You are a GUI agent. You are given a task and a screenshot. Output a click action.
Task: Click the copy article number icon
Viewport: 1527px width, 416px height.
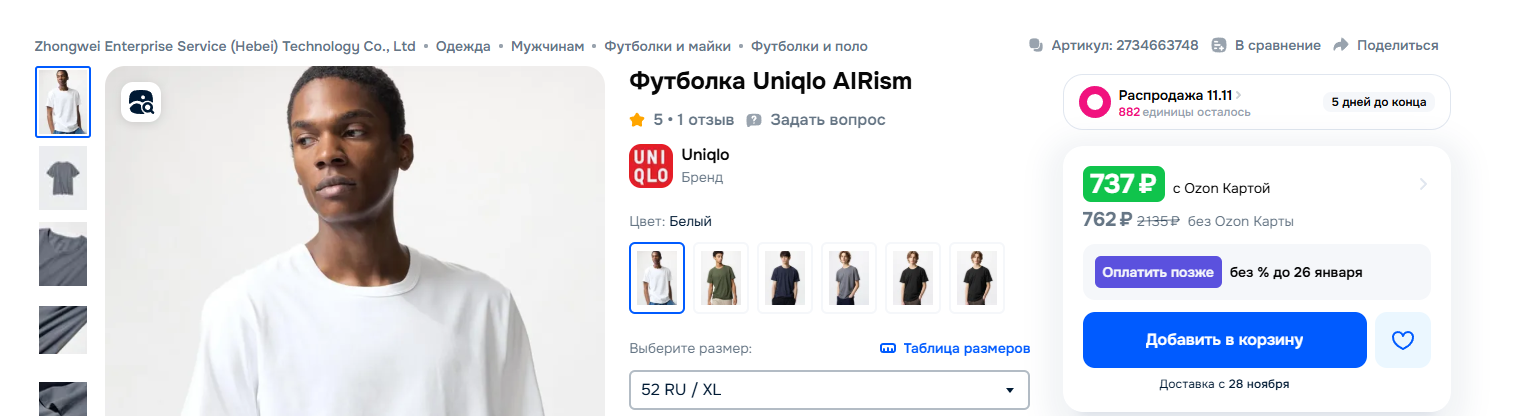click(1036, 46)
